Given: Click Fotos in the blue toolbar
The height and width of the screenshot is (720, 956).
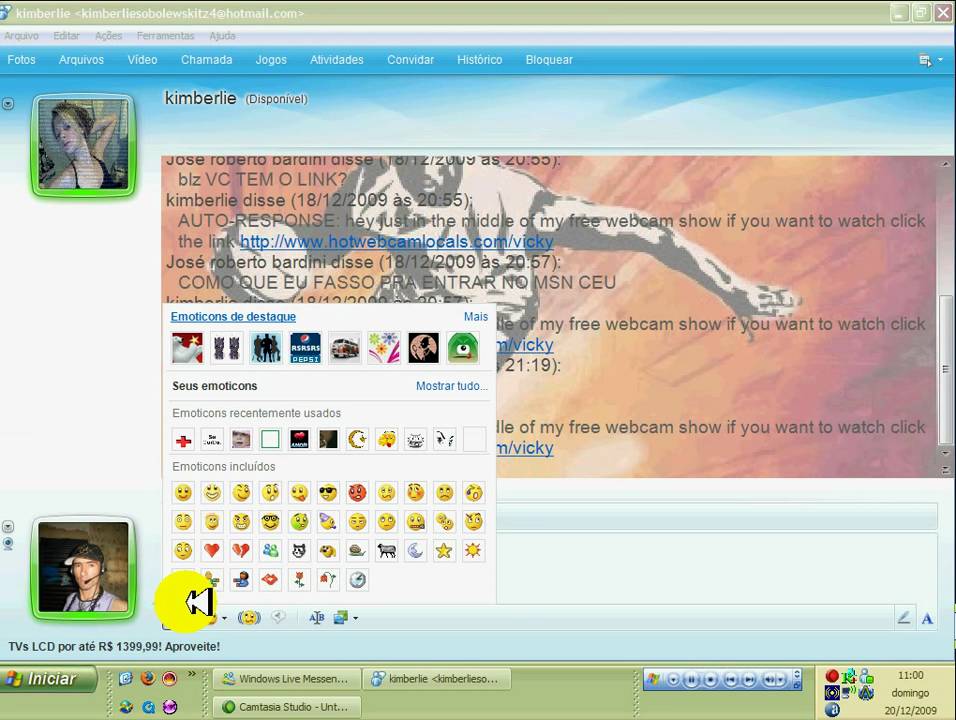Looking at the screenshot, I should [x=21, y=60].
